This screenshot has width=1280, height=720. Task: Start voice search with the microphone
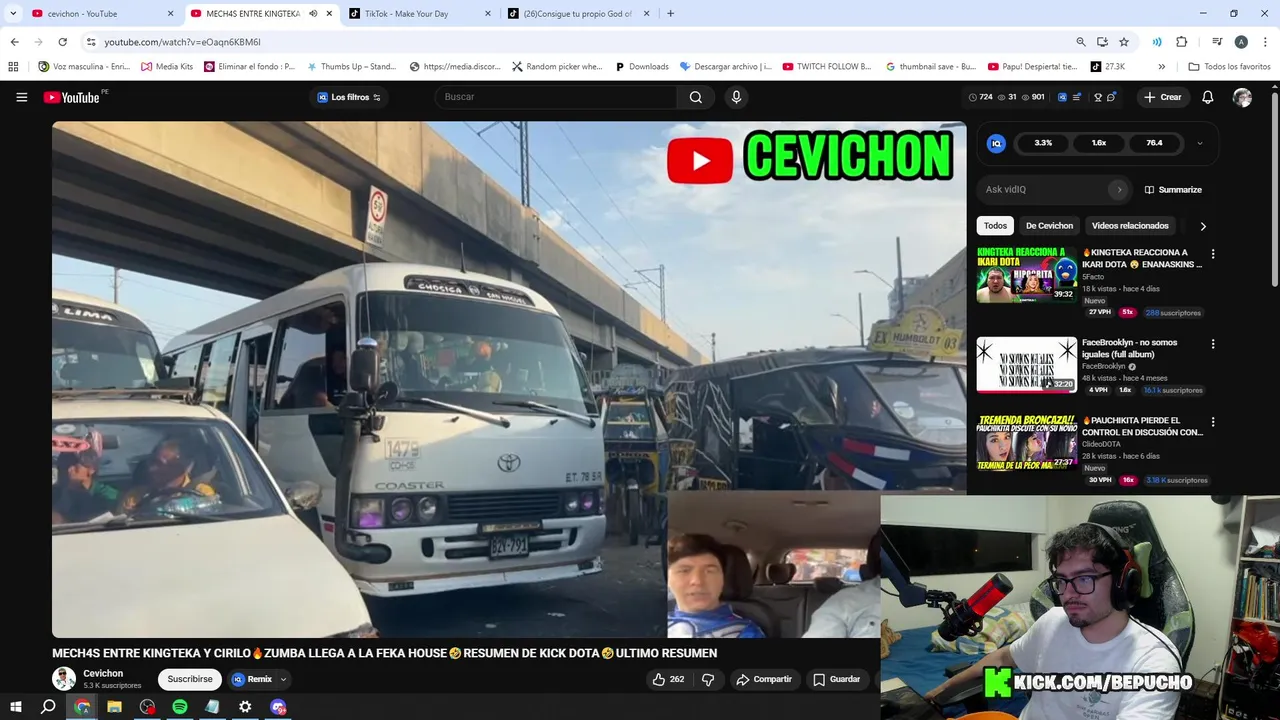[736, 97]
